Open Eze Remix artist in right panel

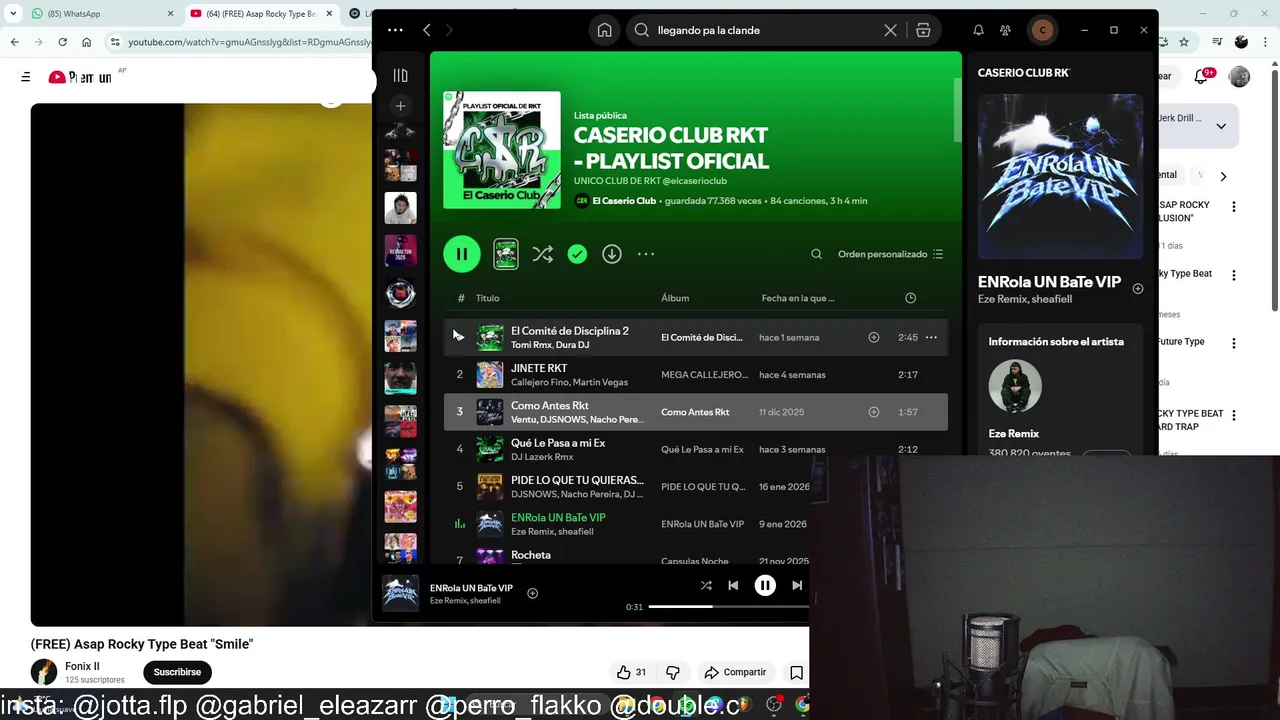1014,434
